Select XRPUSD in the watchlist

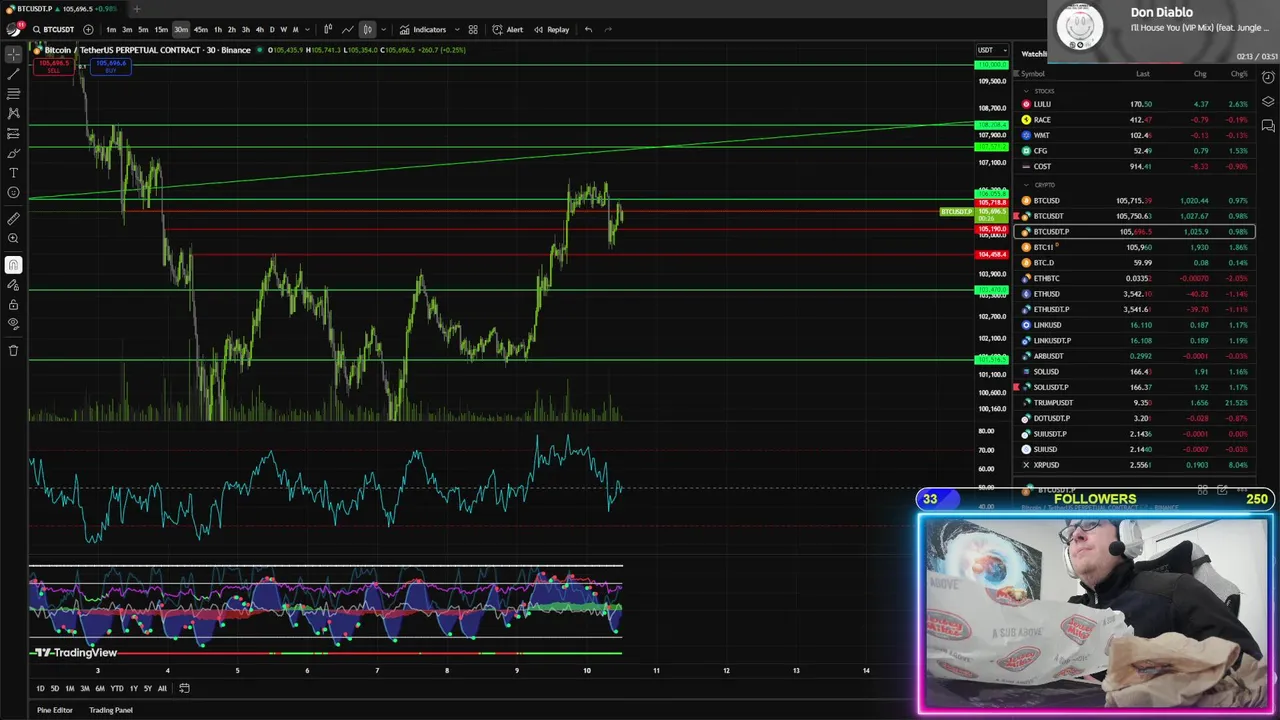point(1135,465)
